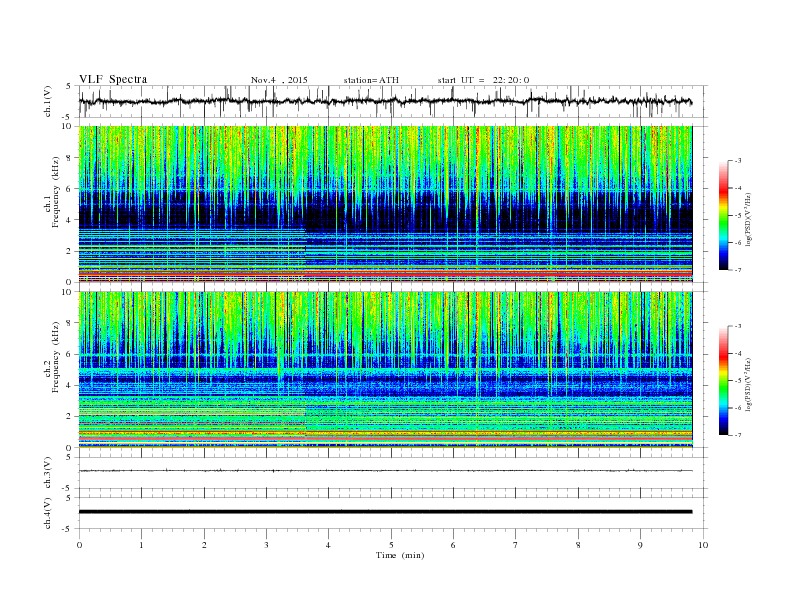This screenshot has width=792, height=612.
Task: Click the ch.2 spectrogram panel
Action: pos(385,370)
